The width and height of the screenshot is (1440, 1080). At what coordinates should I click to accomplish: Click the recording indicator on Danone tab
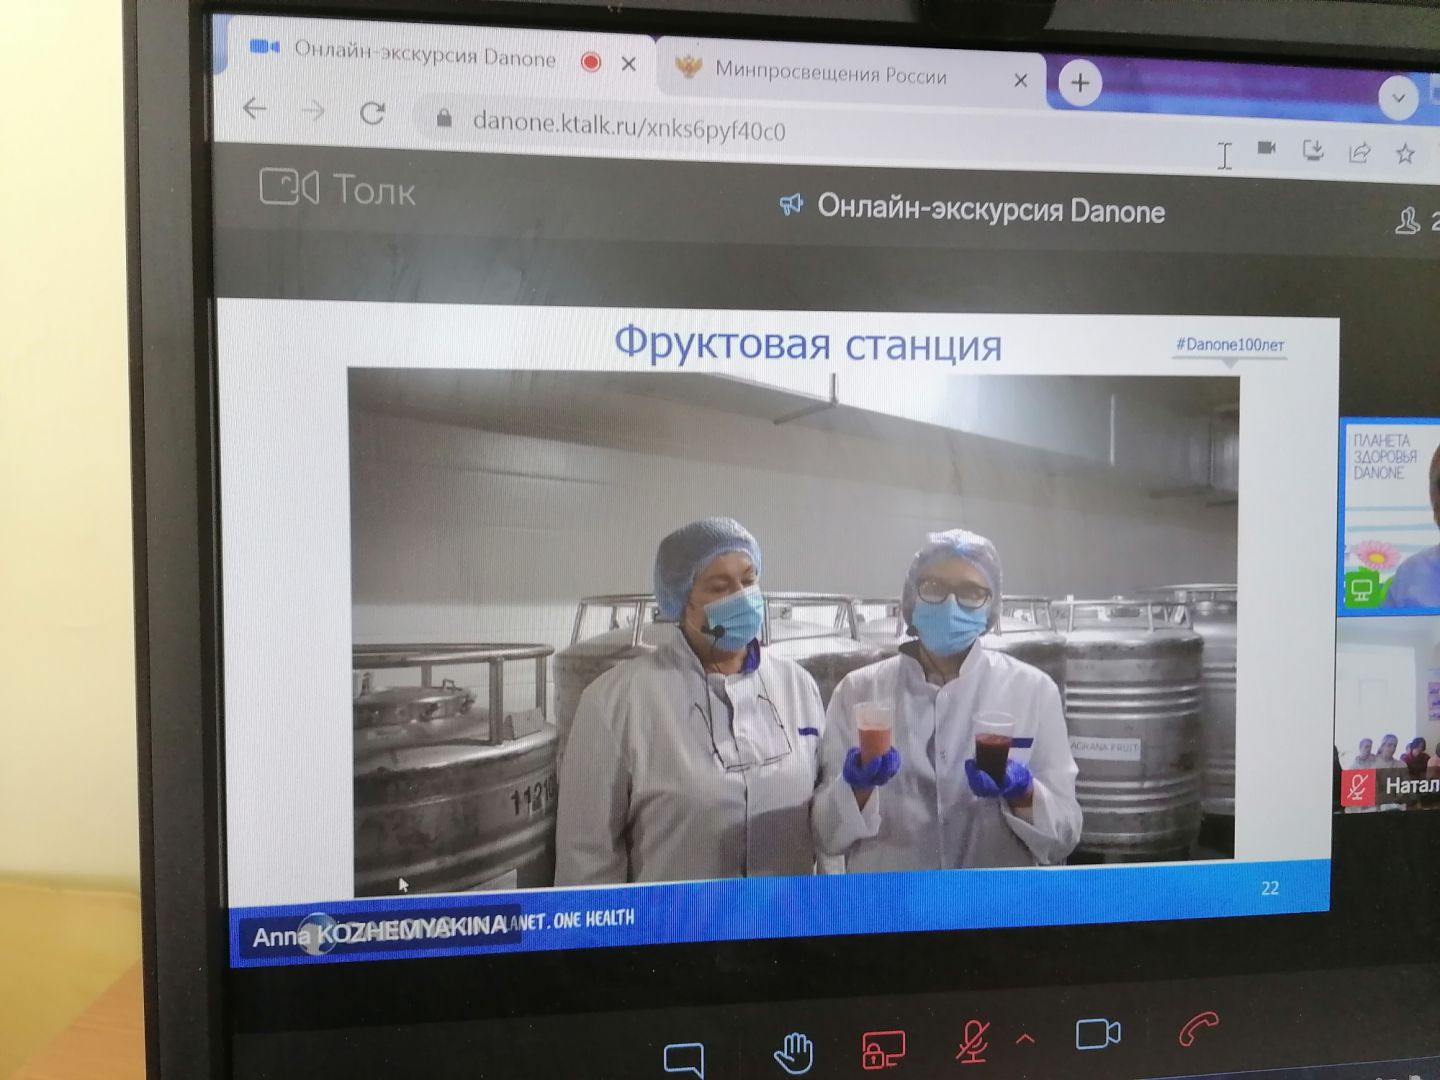pos(591,62)
